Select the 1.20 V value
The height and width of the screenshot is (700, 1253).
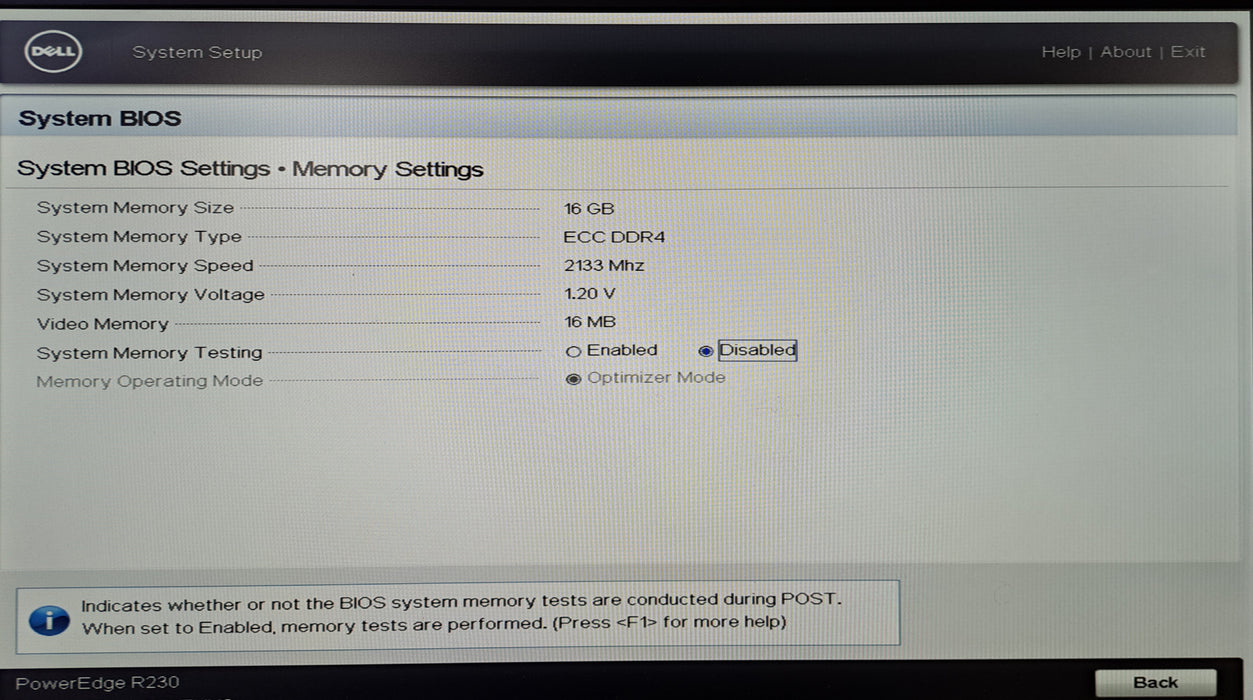pyautogui.click(x=590, y=294)
